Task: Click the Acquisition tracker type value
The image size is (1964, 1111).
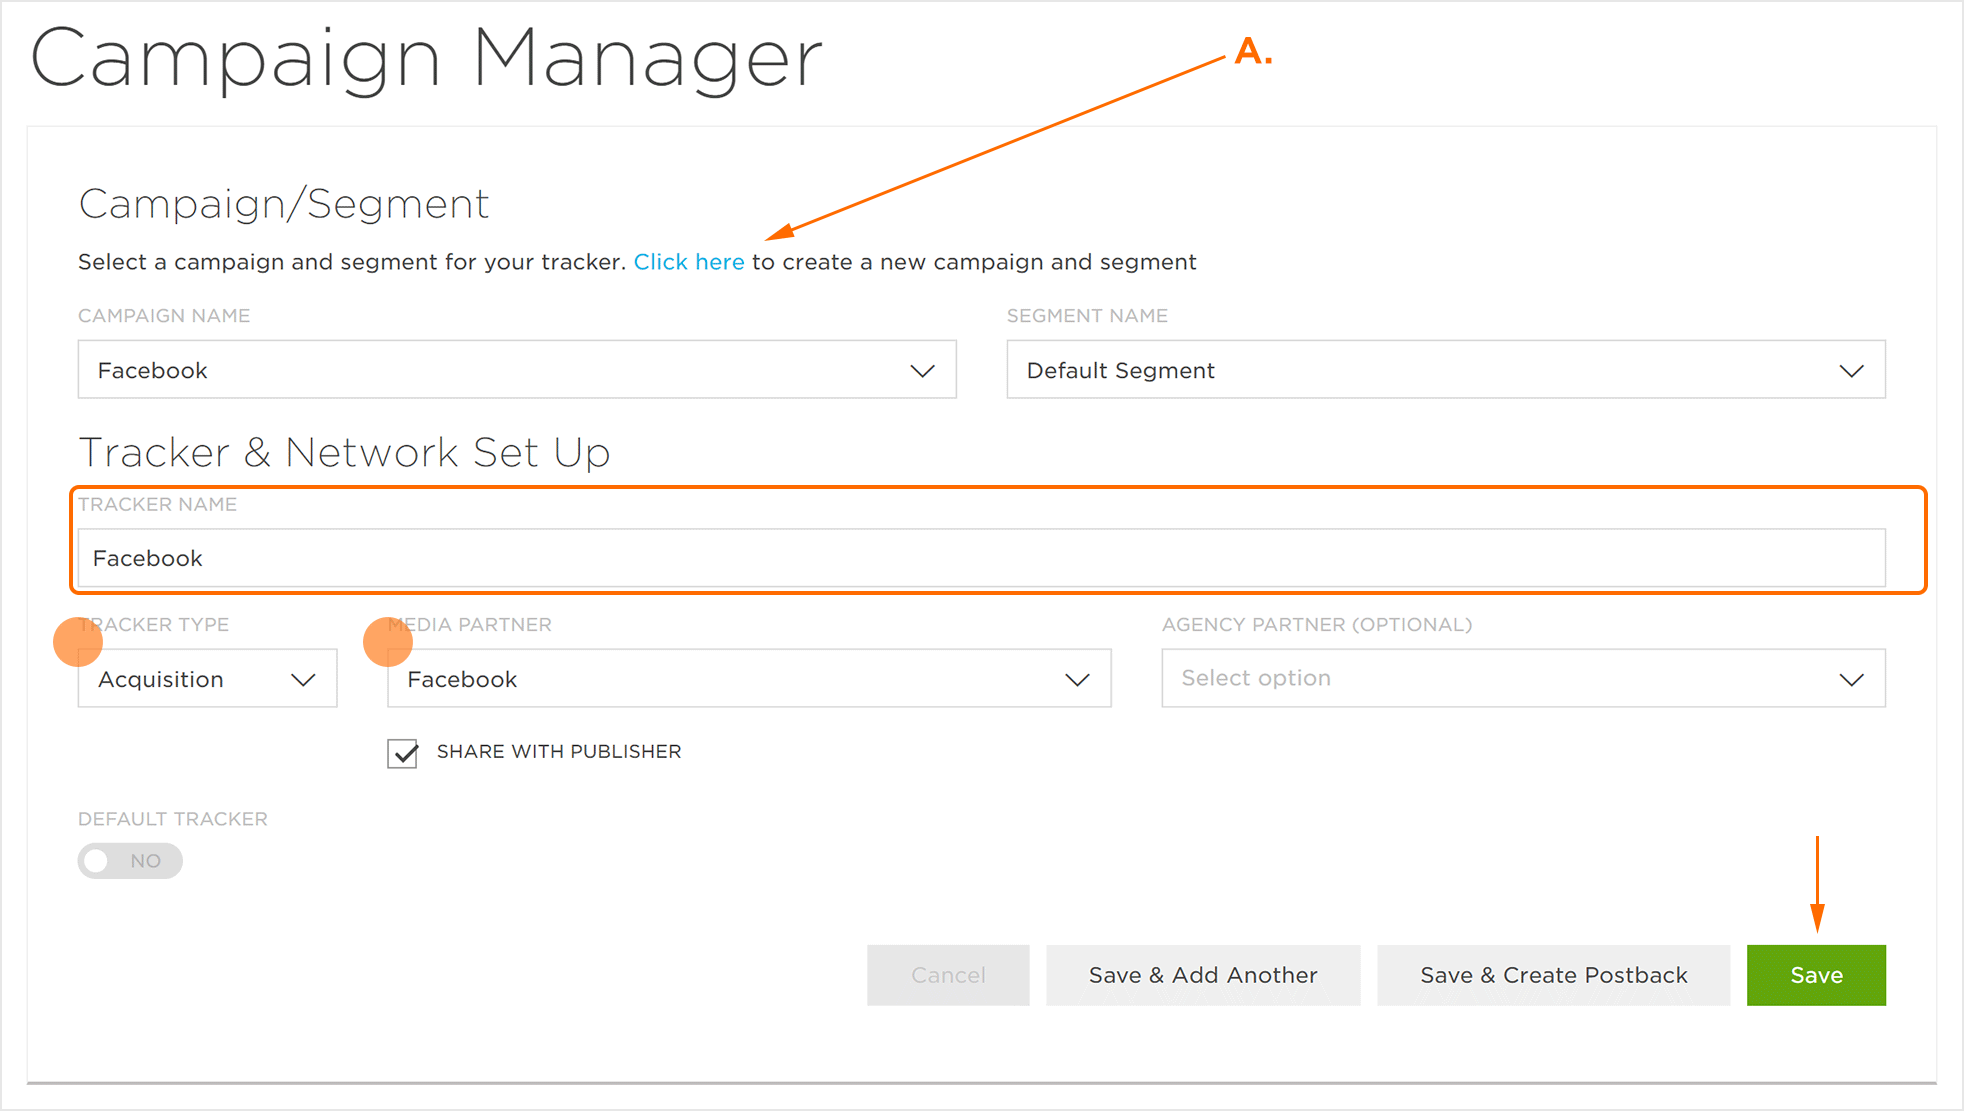Action: click(161, 680)
